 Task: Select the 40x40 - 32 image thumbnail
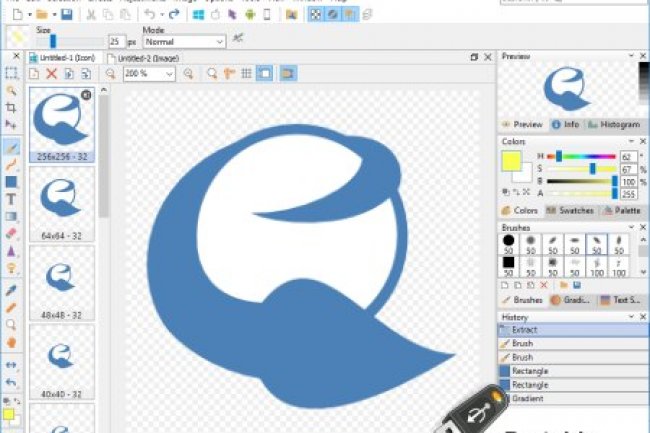(x=62, y=362)
